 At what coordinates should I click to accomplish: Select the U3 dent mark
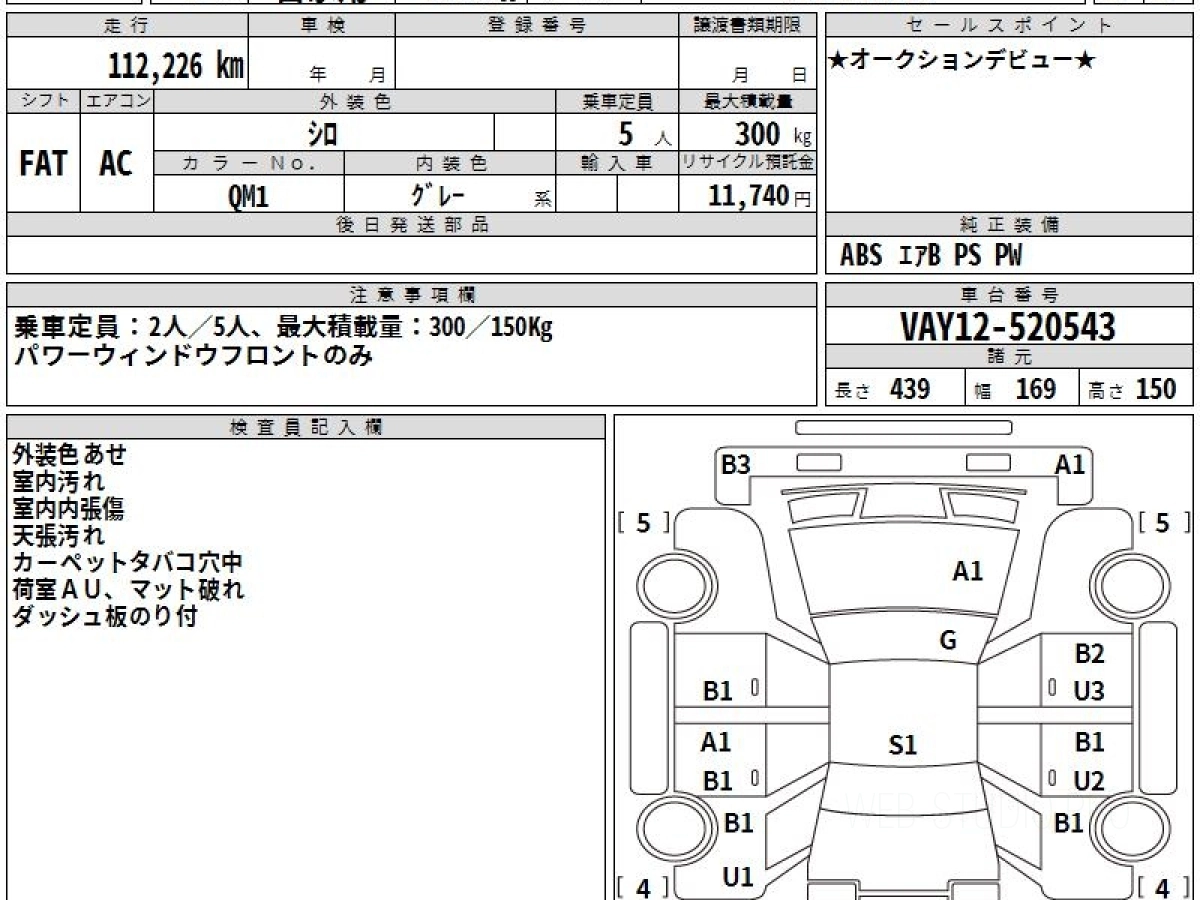(1089, 690)
